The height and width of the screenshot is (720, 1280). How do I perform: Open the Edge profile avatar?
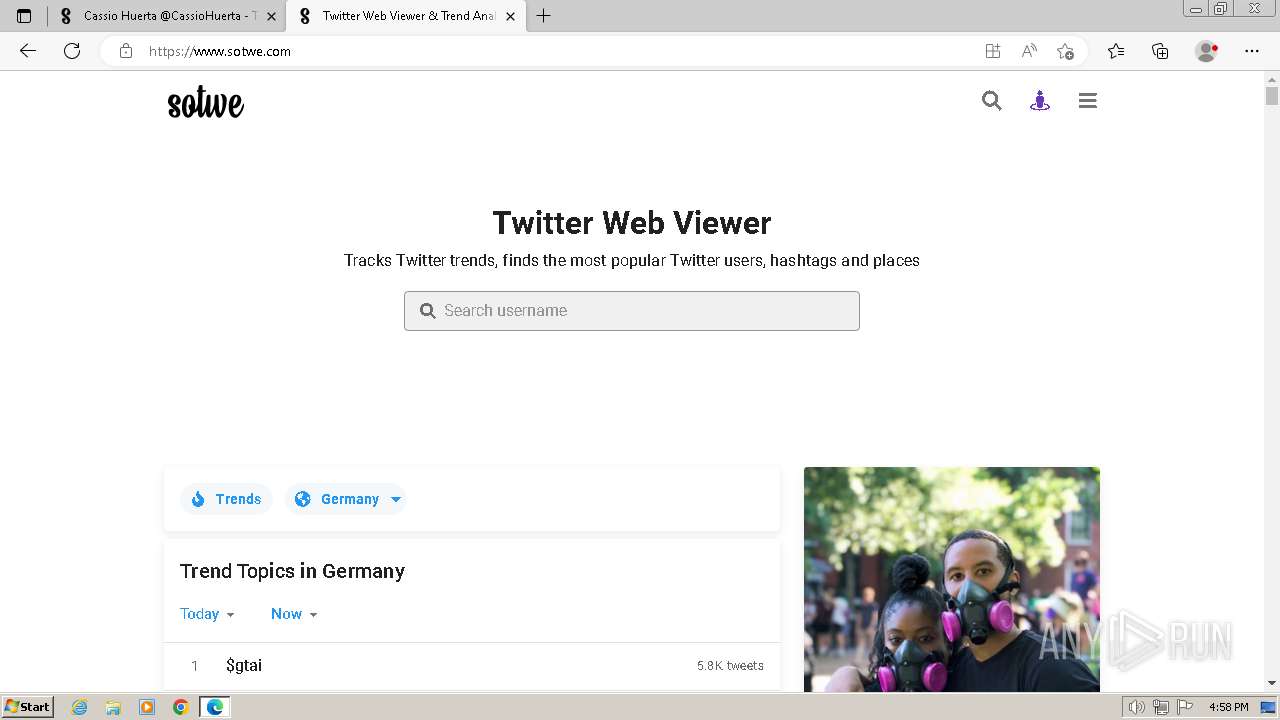(1207, 51)
